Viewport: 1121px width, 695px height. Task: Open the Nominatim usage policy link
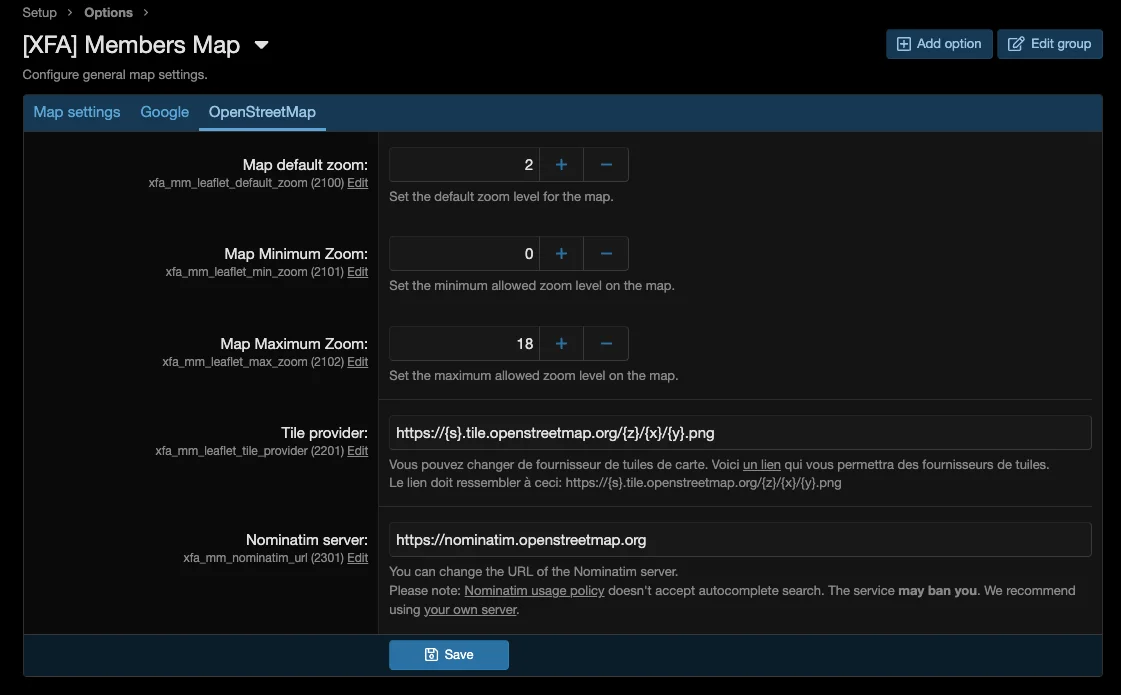pyautogui.click(x=534, y=591)
